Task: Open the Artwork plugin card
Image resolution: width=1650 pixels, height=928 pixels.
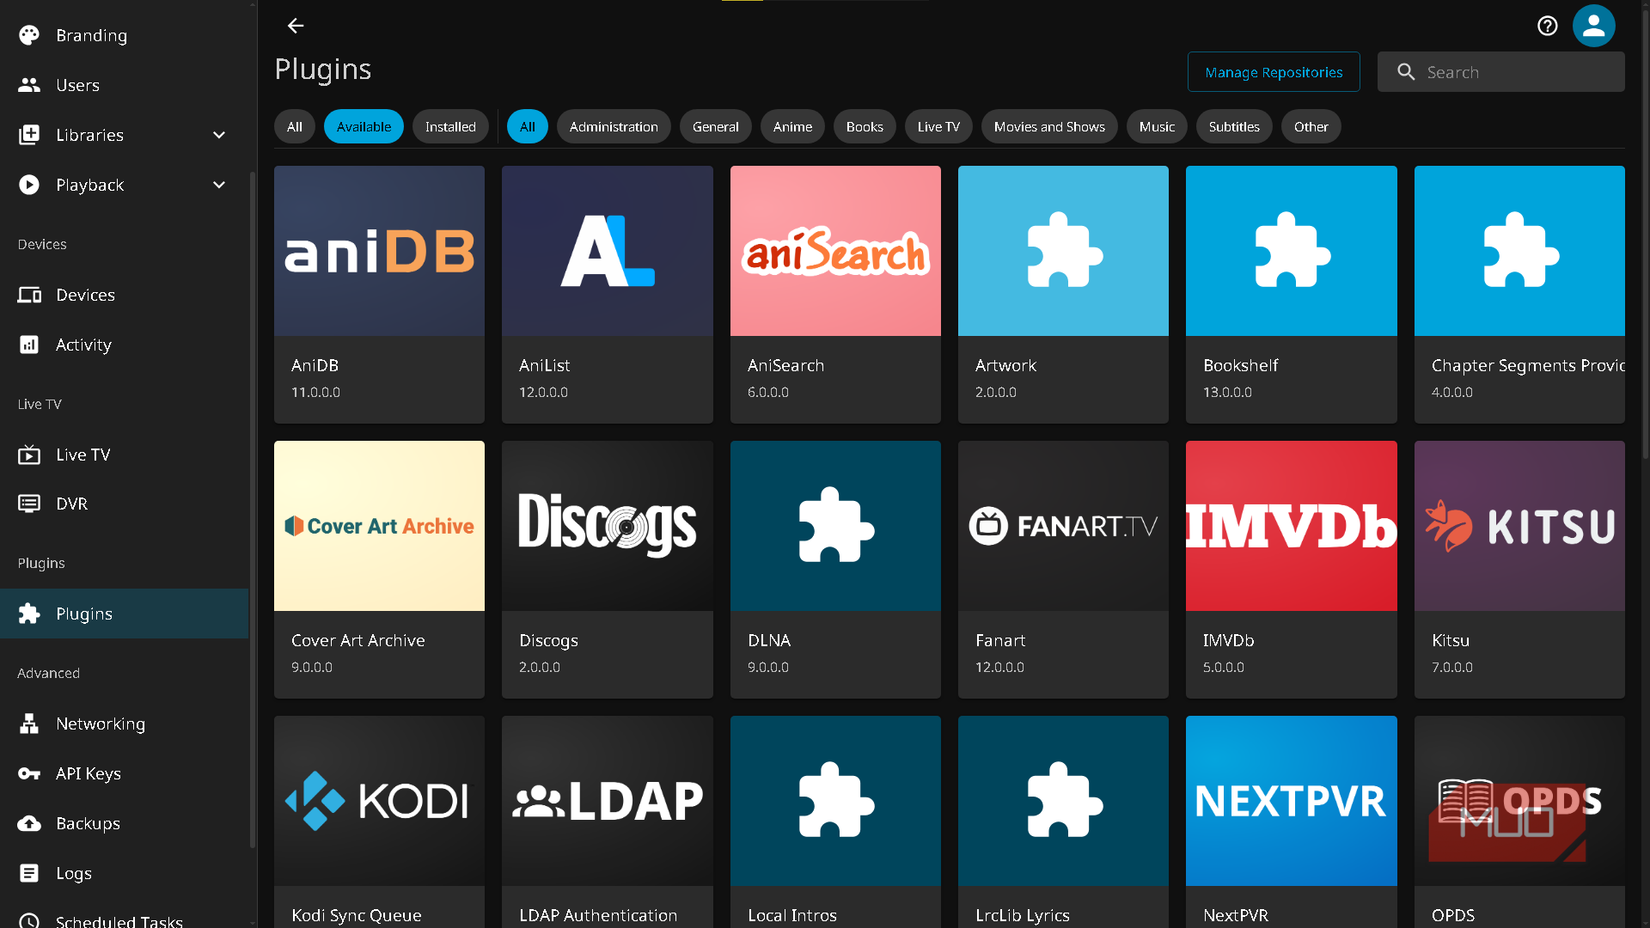Action: click(x=1063, y=295)
